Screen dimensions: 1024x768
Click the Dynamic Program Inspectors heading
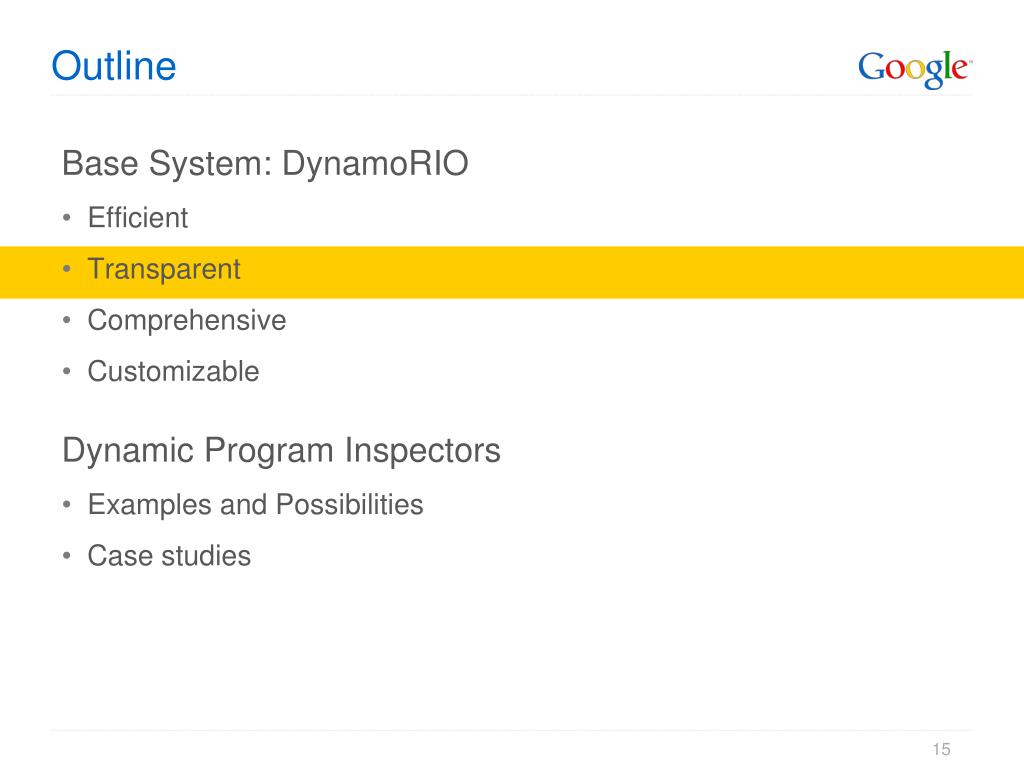point(281,451)
